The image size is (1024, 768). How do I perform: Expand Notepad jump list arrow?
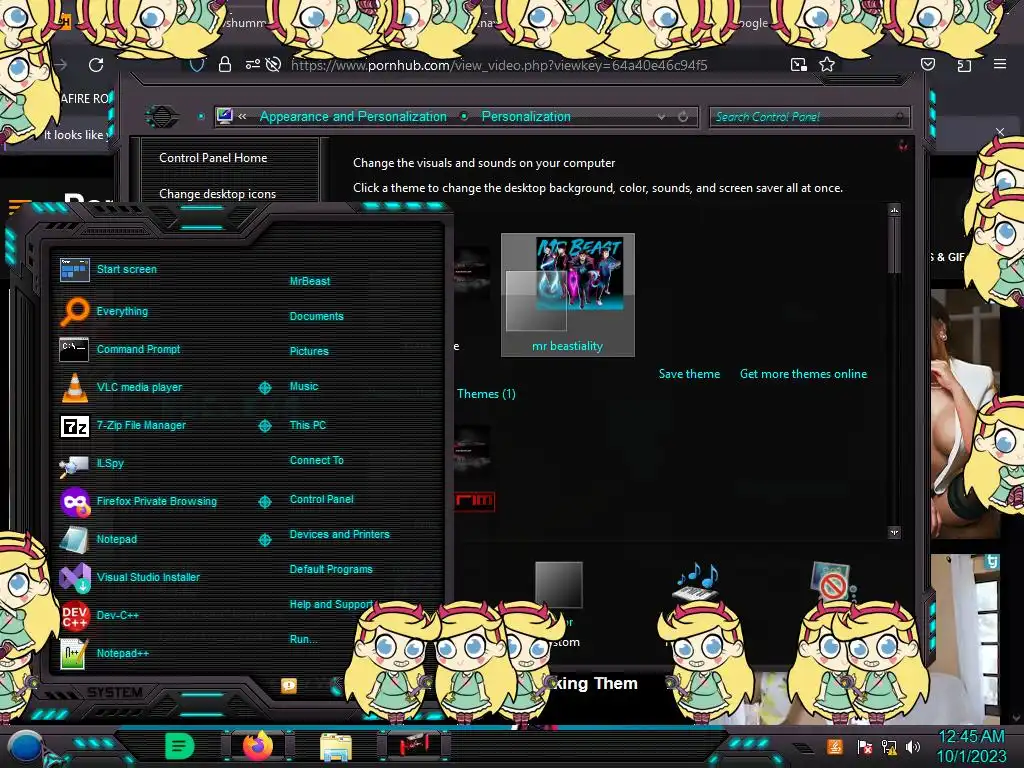coord(264,539)
